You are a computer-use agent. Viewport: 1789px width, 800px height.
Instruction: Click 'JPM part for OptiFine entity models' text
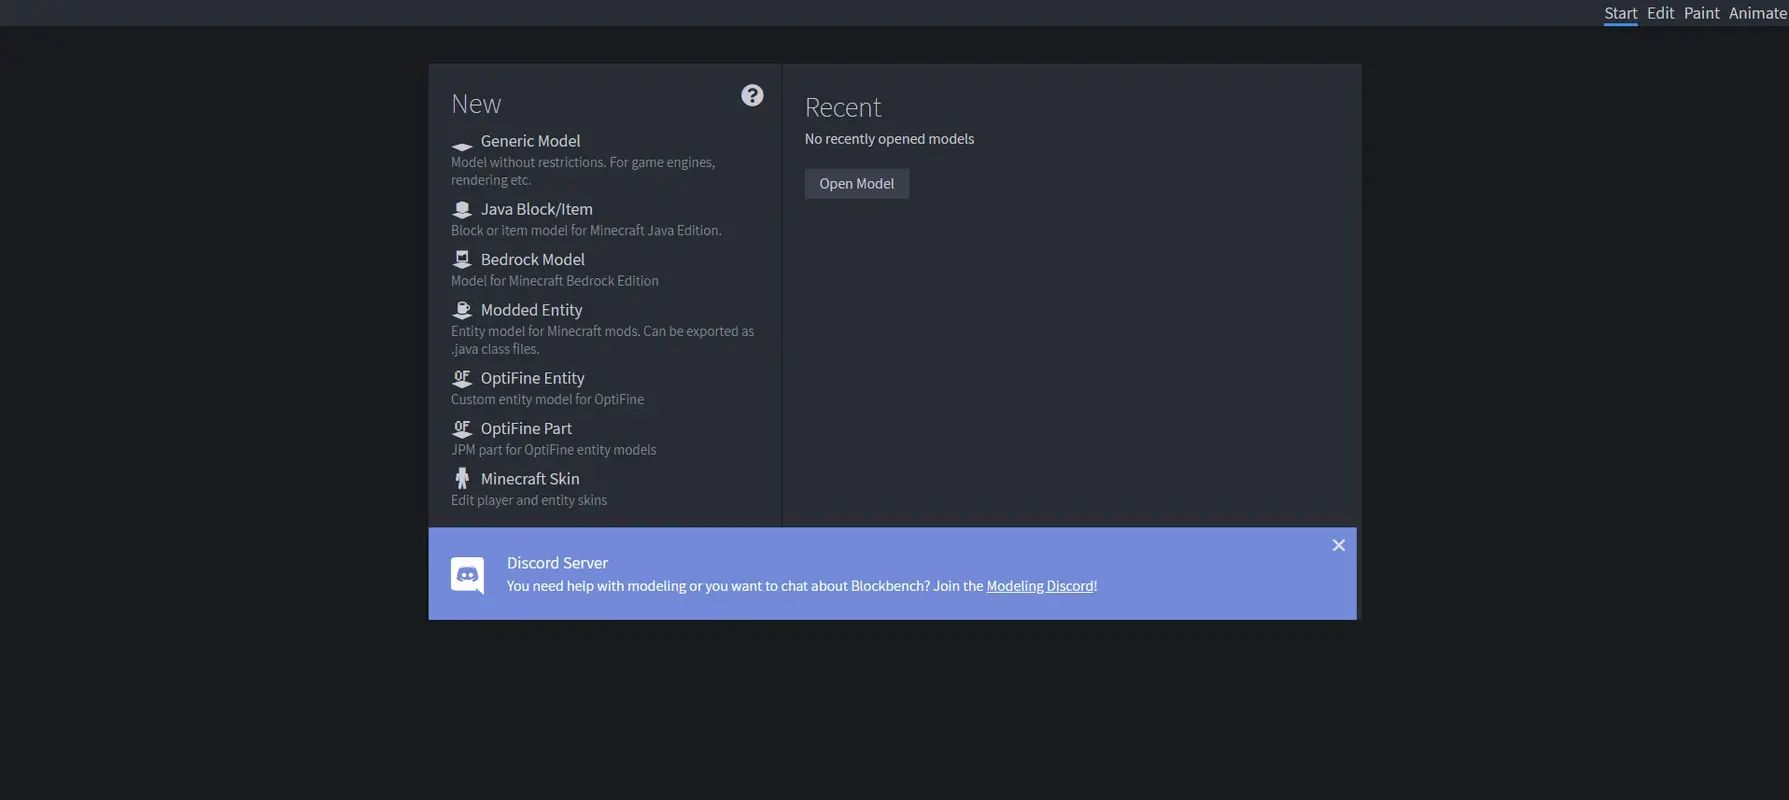(x=553, y=450)
